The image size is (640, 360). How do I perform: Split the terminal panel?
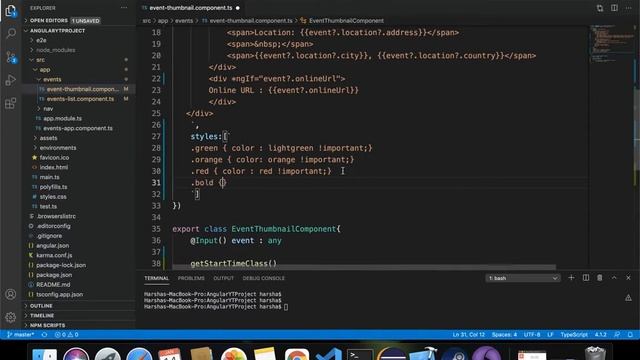(586, 278)
